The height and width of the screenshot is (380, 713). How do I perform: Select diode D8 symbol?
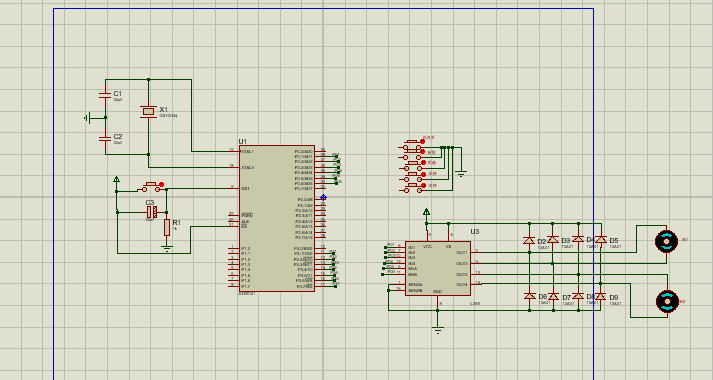point(578,296)
